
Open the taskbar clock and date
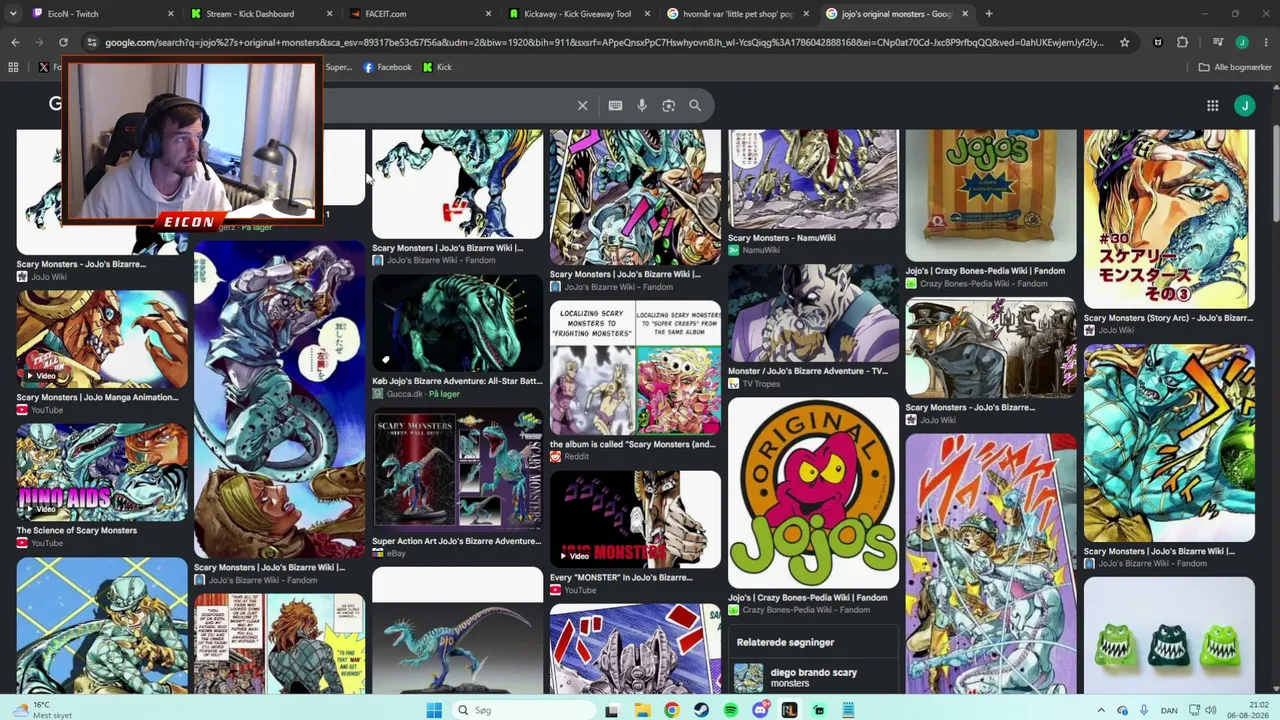tap(1250, 710)
